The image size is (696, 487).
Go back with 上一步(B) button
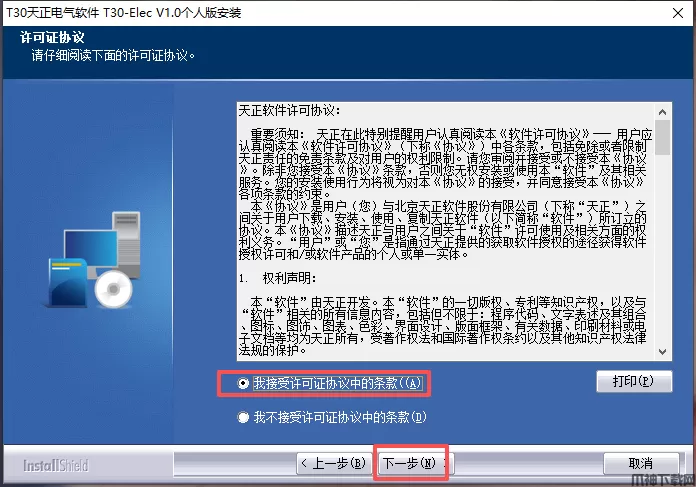pos(334,463)
